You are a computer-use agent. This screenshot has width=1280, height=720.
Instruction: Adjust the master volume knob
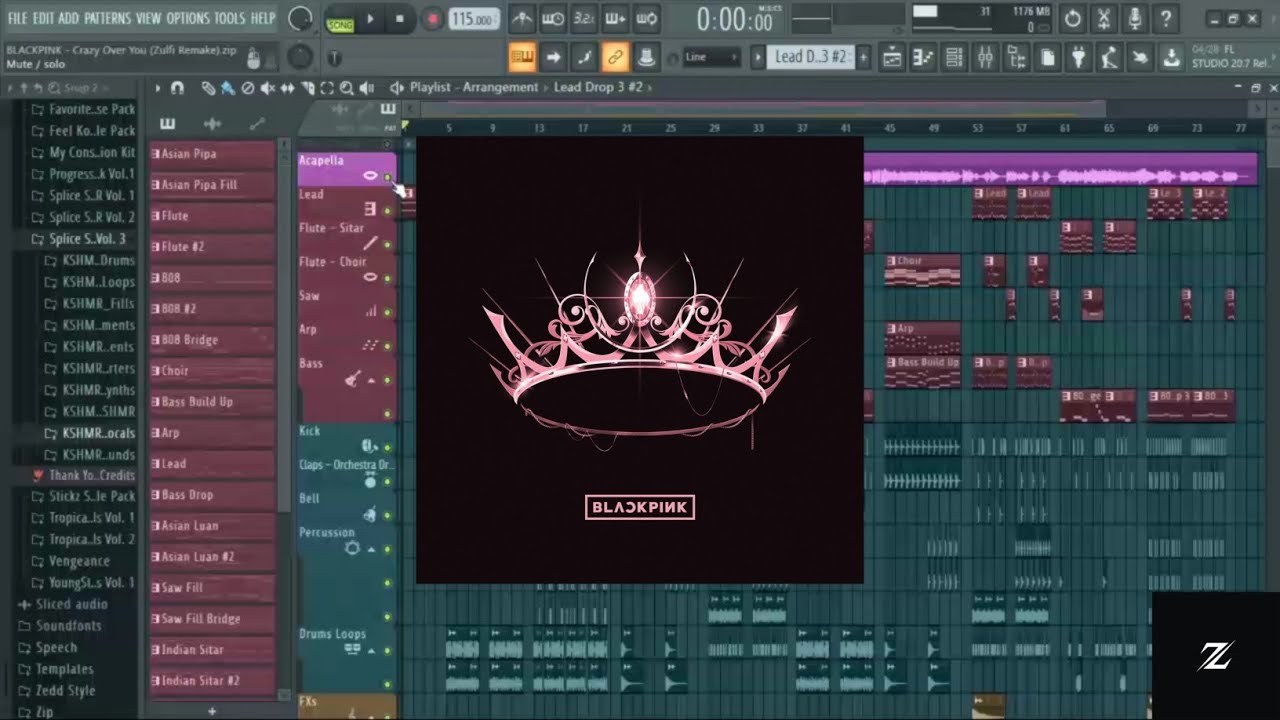[x=299, y=18]
